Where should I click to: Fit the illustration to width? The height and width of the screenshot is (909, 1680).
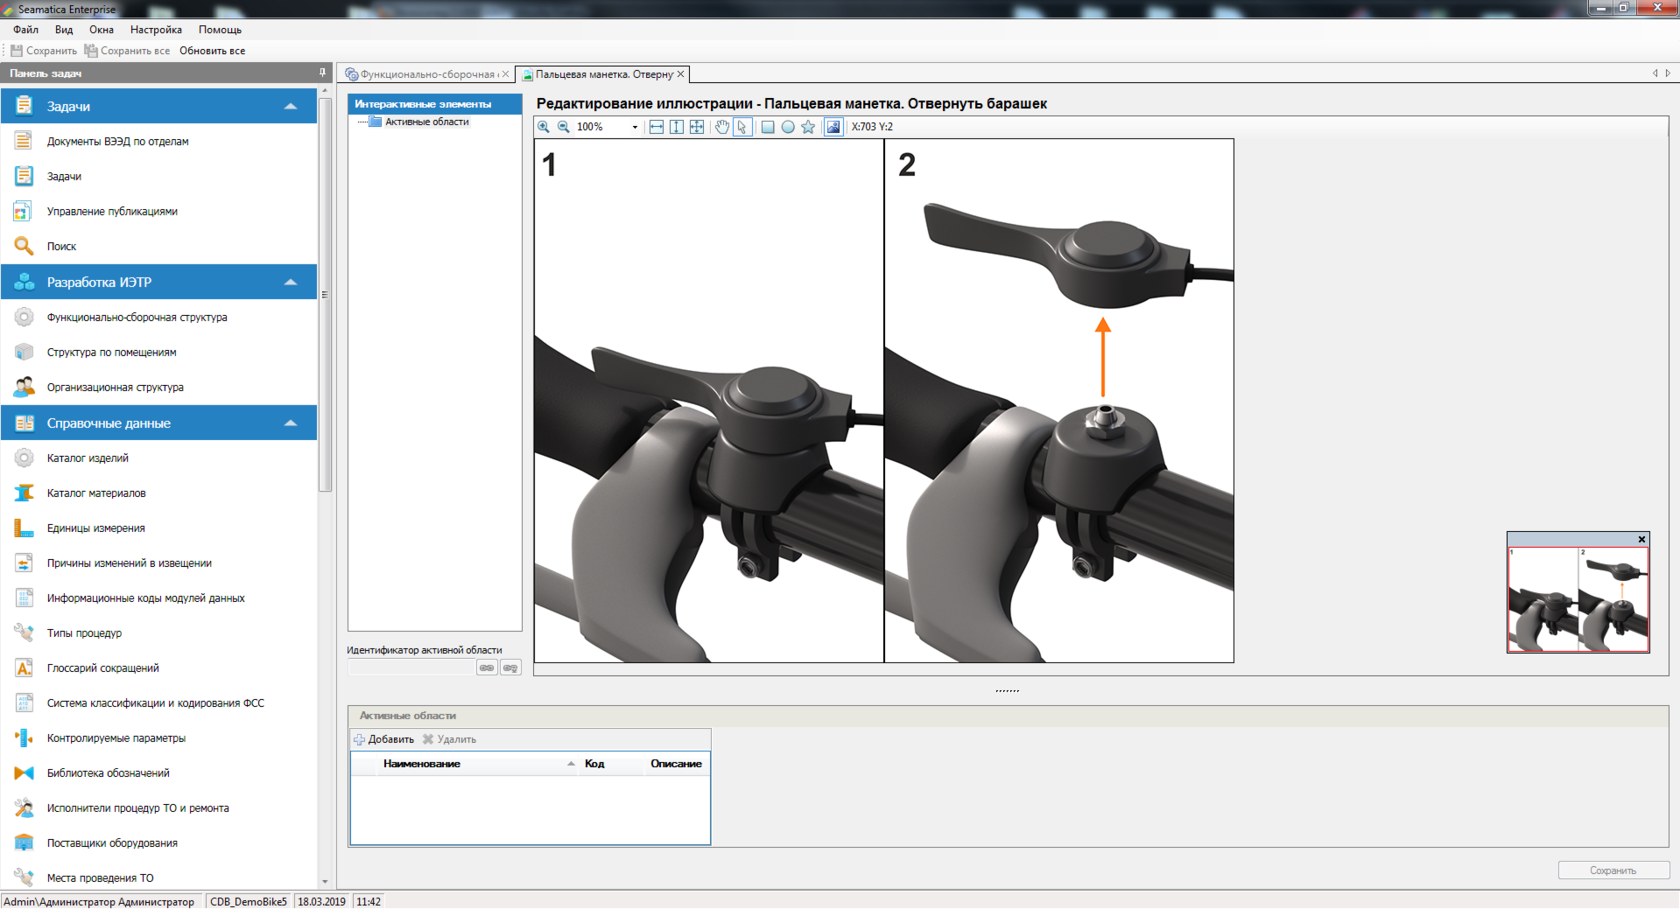(656, 127)
